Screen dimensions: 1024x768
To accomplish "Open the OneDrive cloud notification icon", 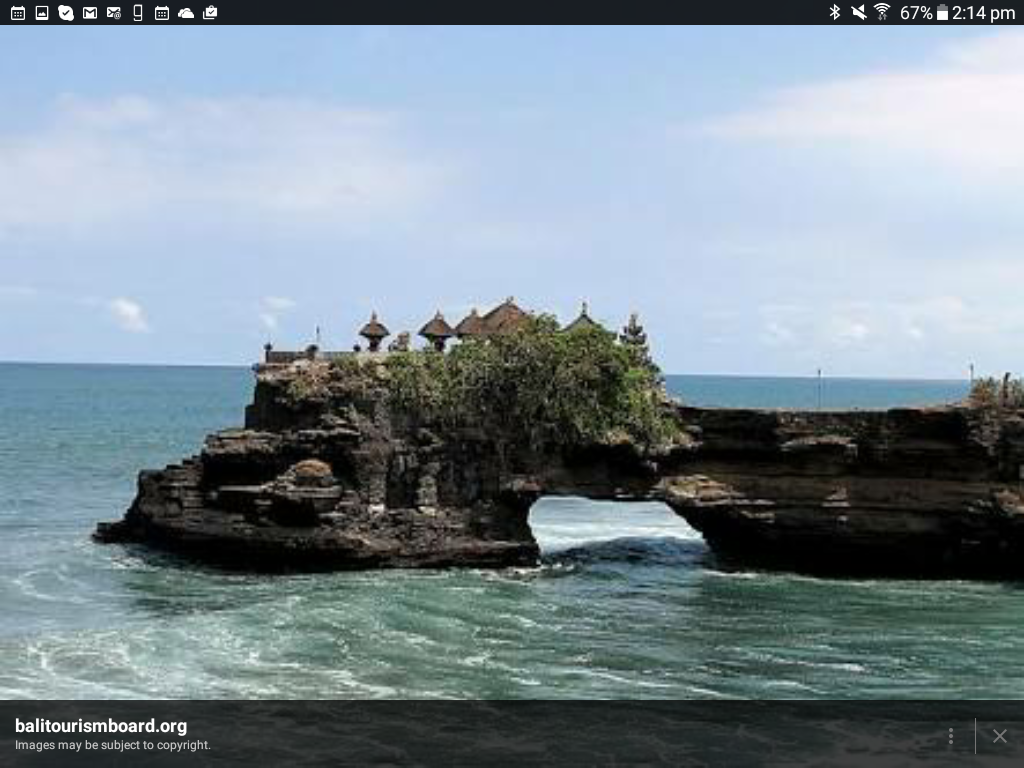I will pos(186,13).
